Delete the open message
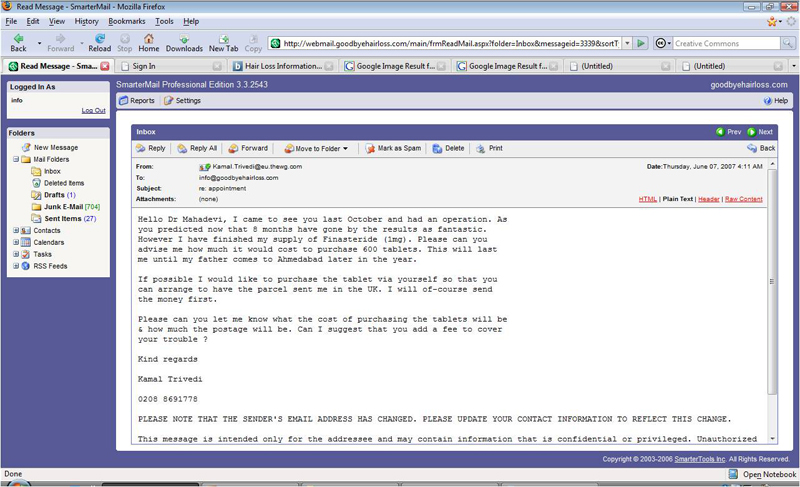 [449, 148]
